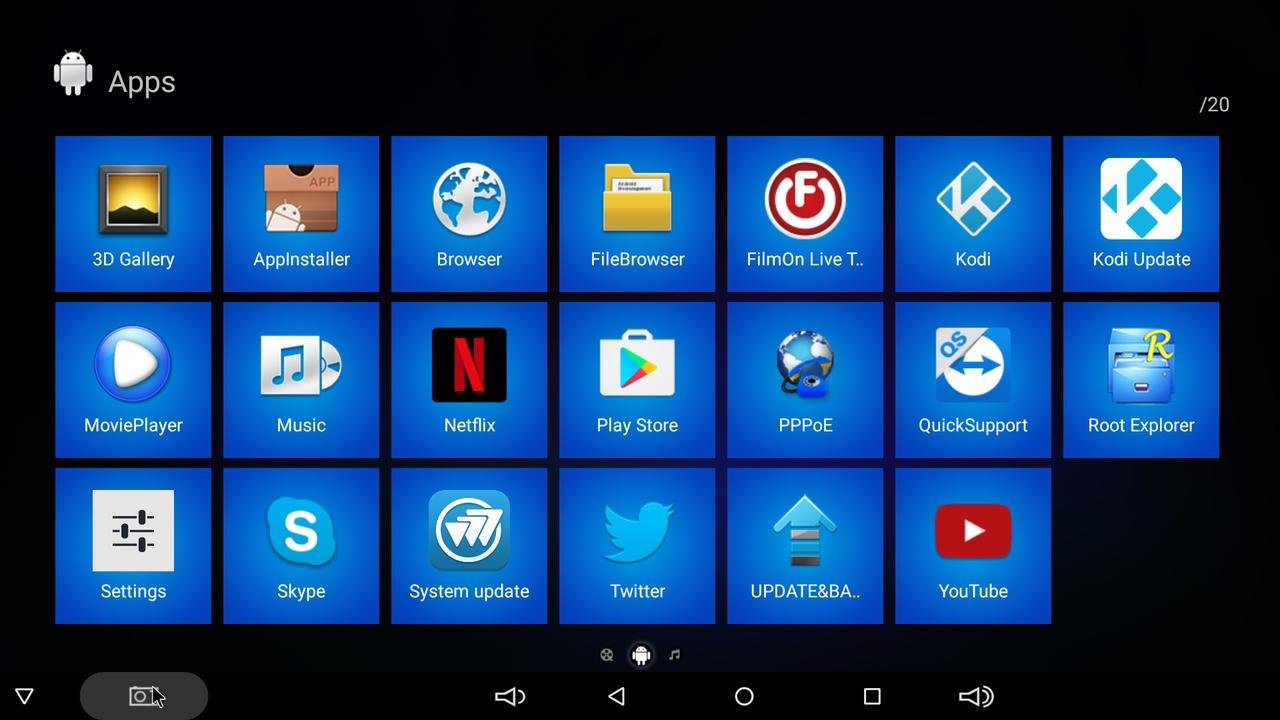
Task: Click the Android robot Apps header icon
Action: click(x=73, y=74)
